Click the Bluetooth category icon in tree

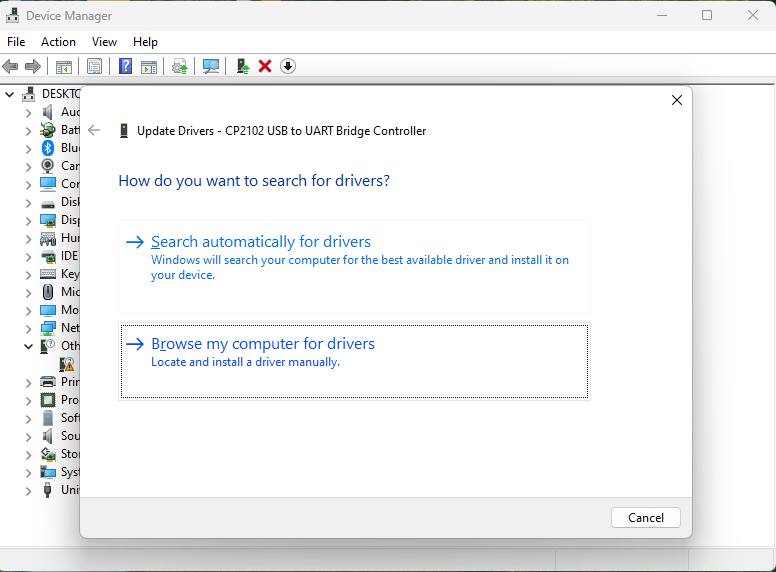point(48,147)
